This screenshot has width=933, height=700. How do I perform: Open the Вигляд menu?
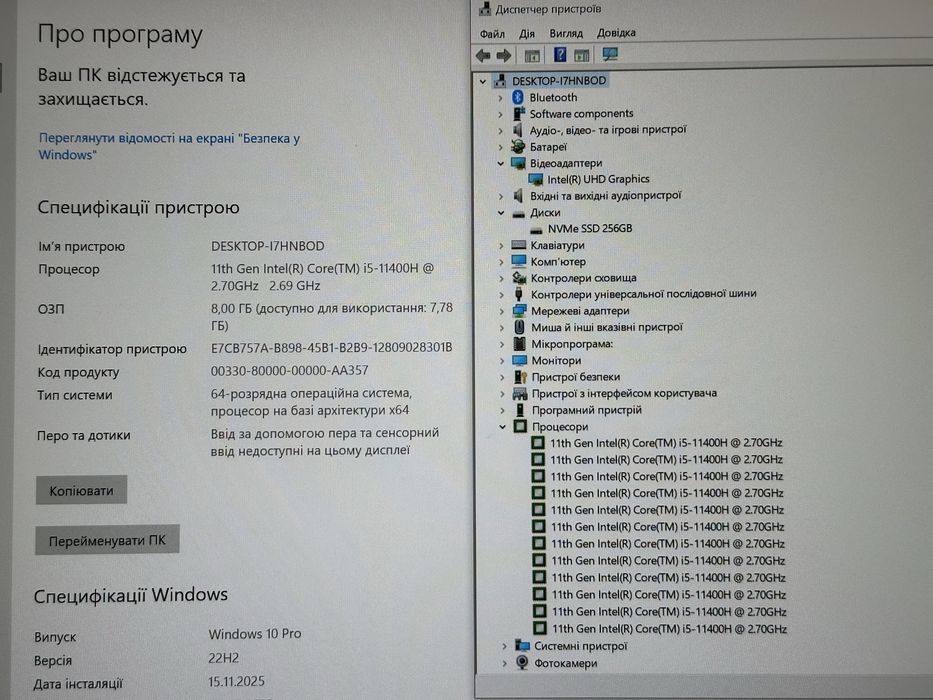pyautogui.click(x=566, y=33)
